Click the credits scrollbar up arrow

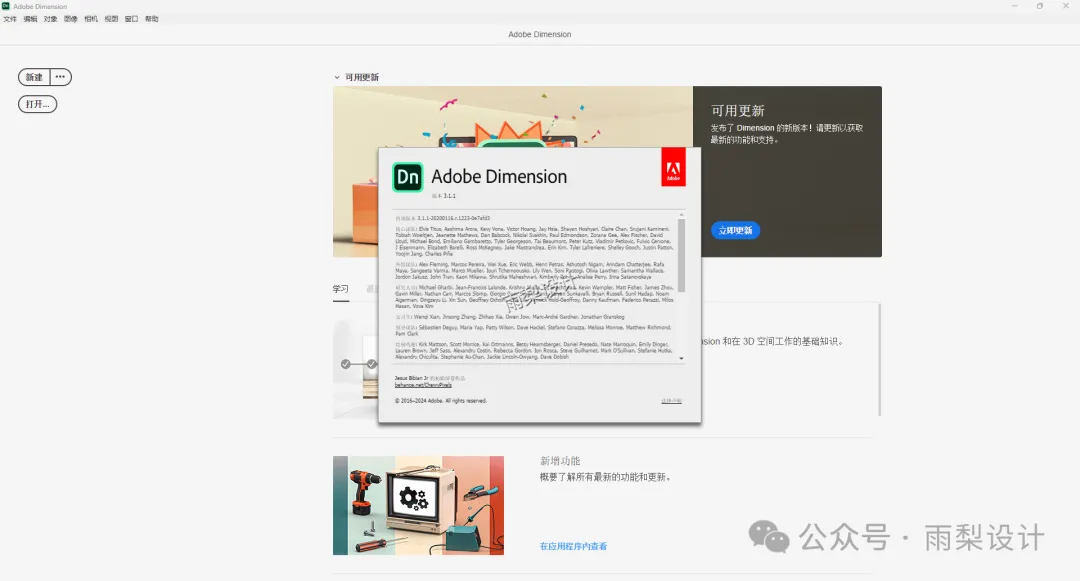click(681, 215)
